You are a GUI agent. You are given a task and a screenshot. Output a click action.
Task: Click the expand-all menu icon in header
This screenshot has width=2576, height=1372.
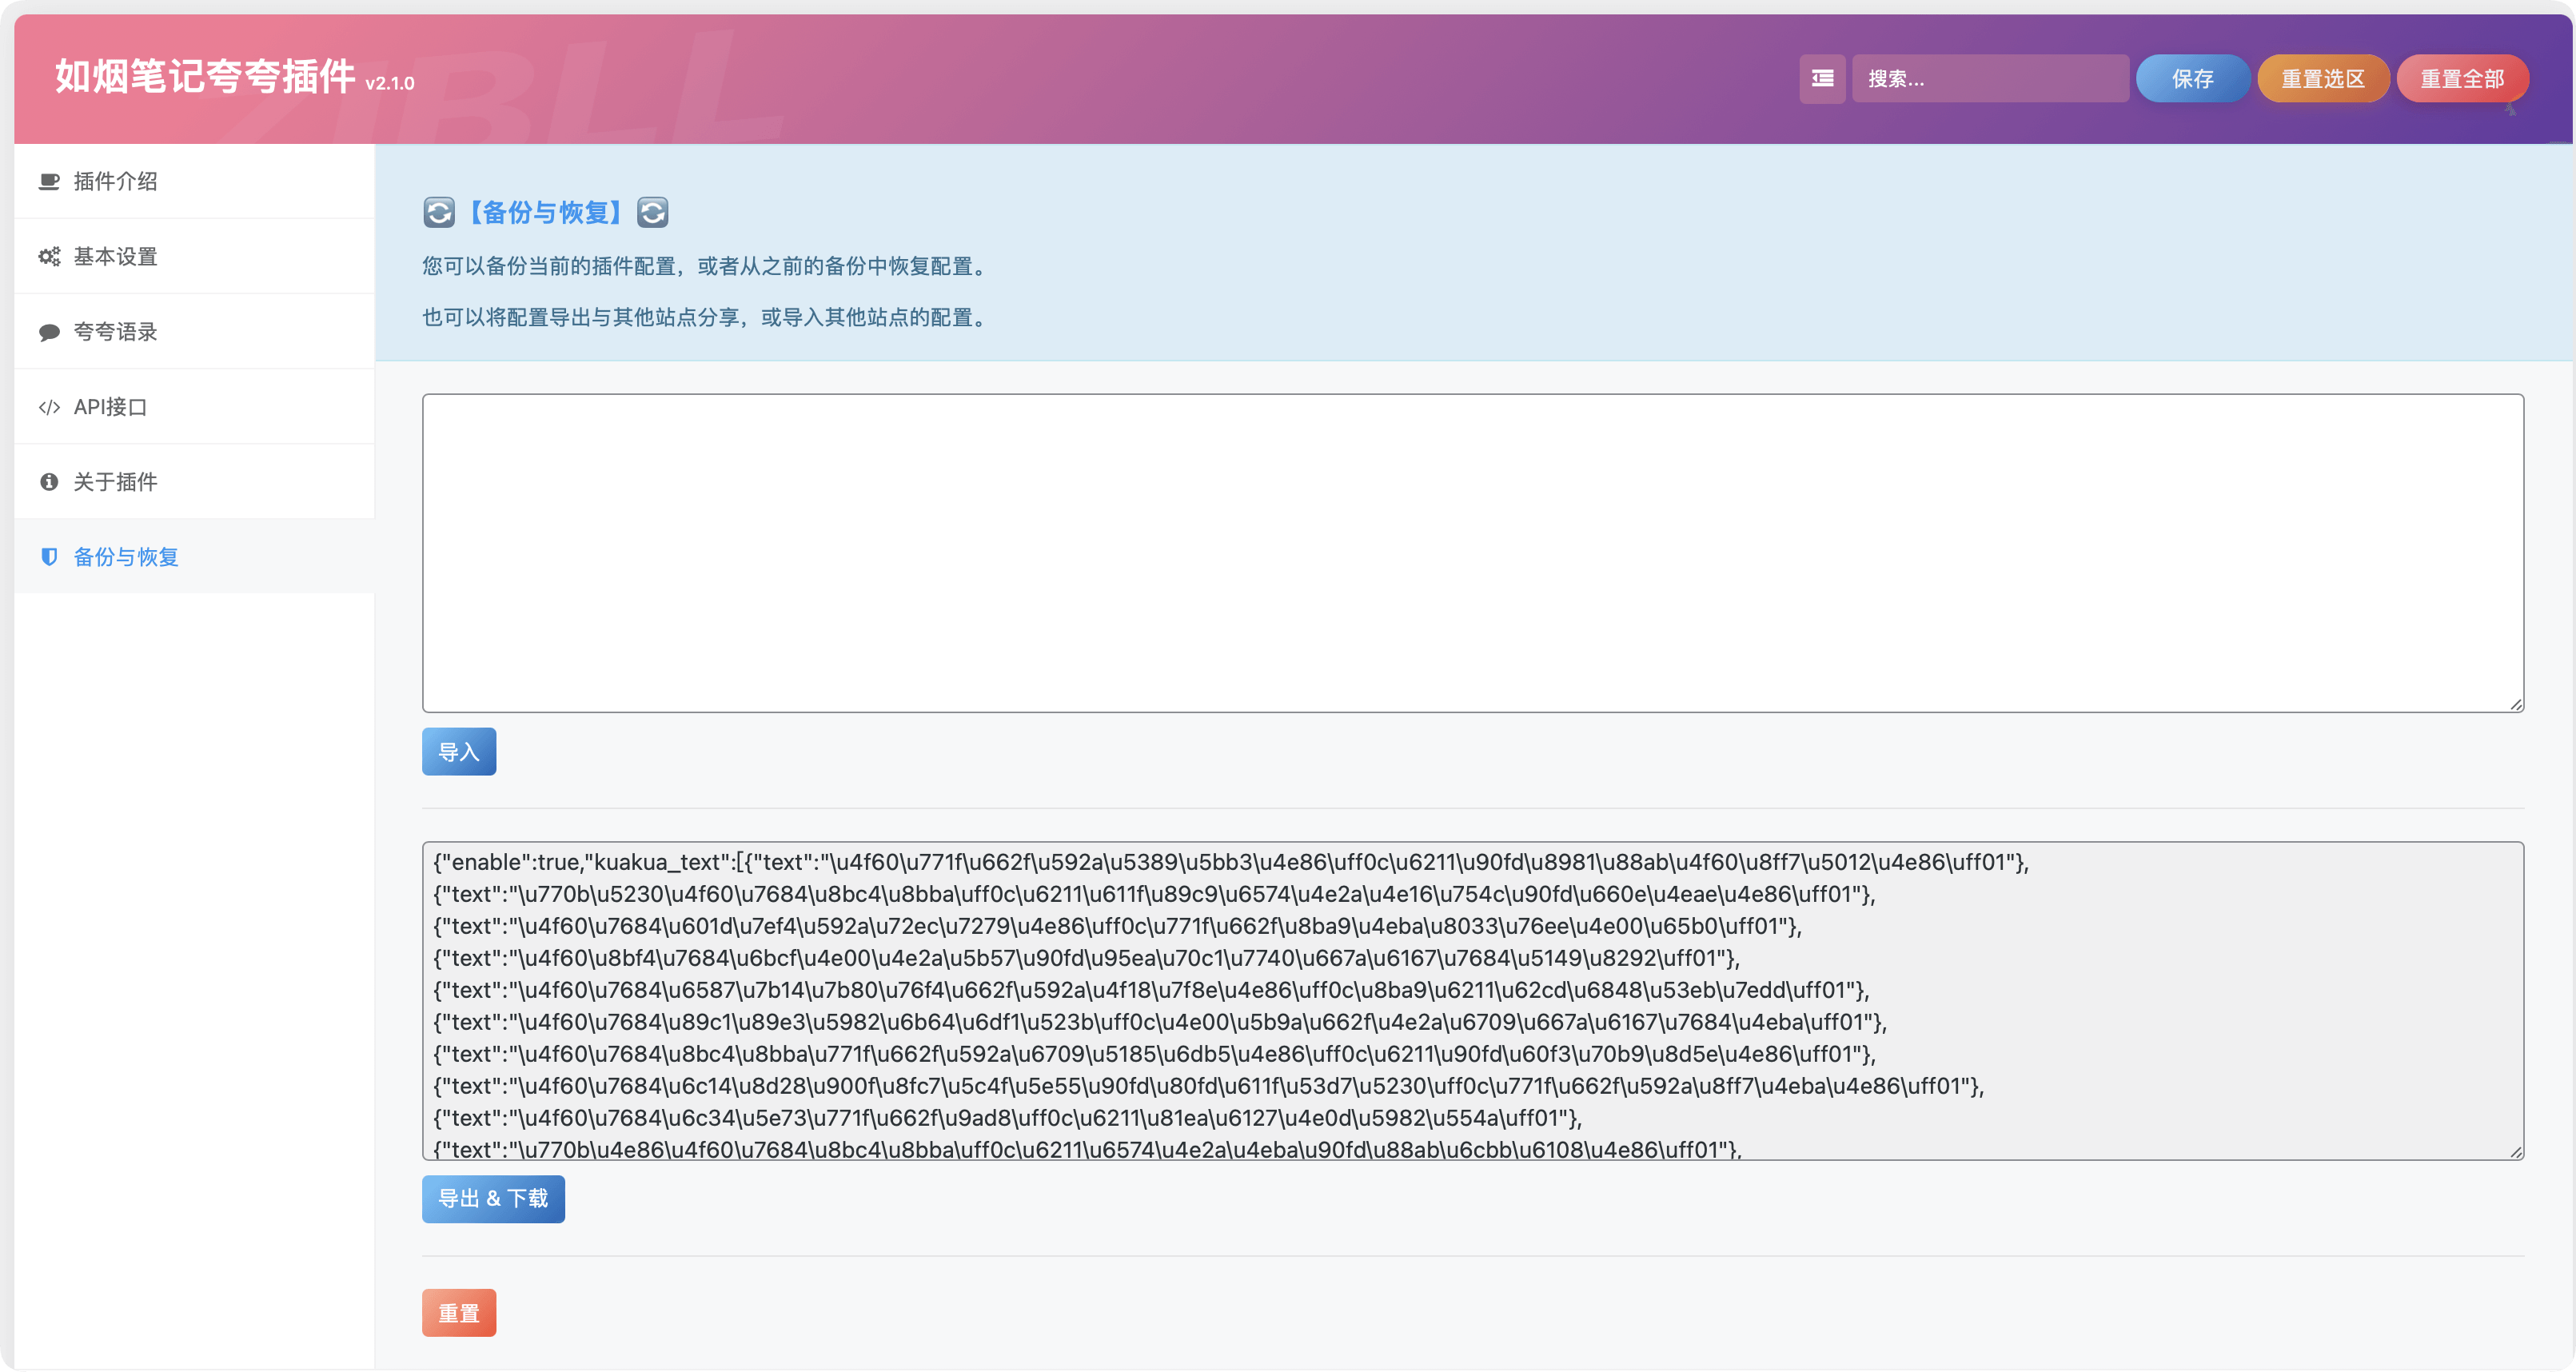[x=1822, y=78]
